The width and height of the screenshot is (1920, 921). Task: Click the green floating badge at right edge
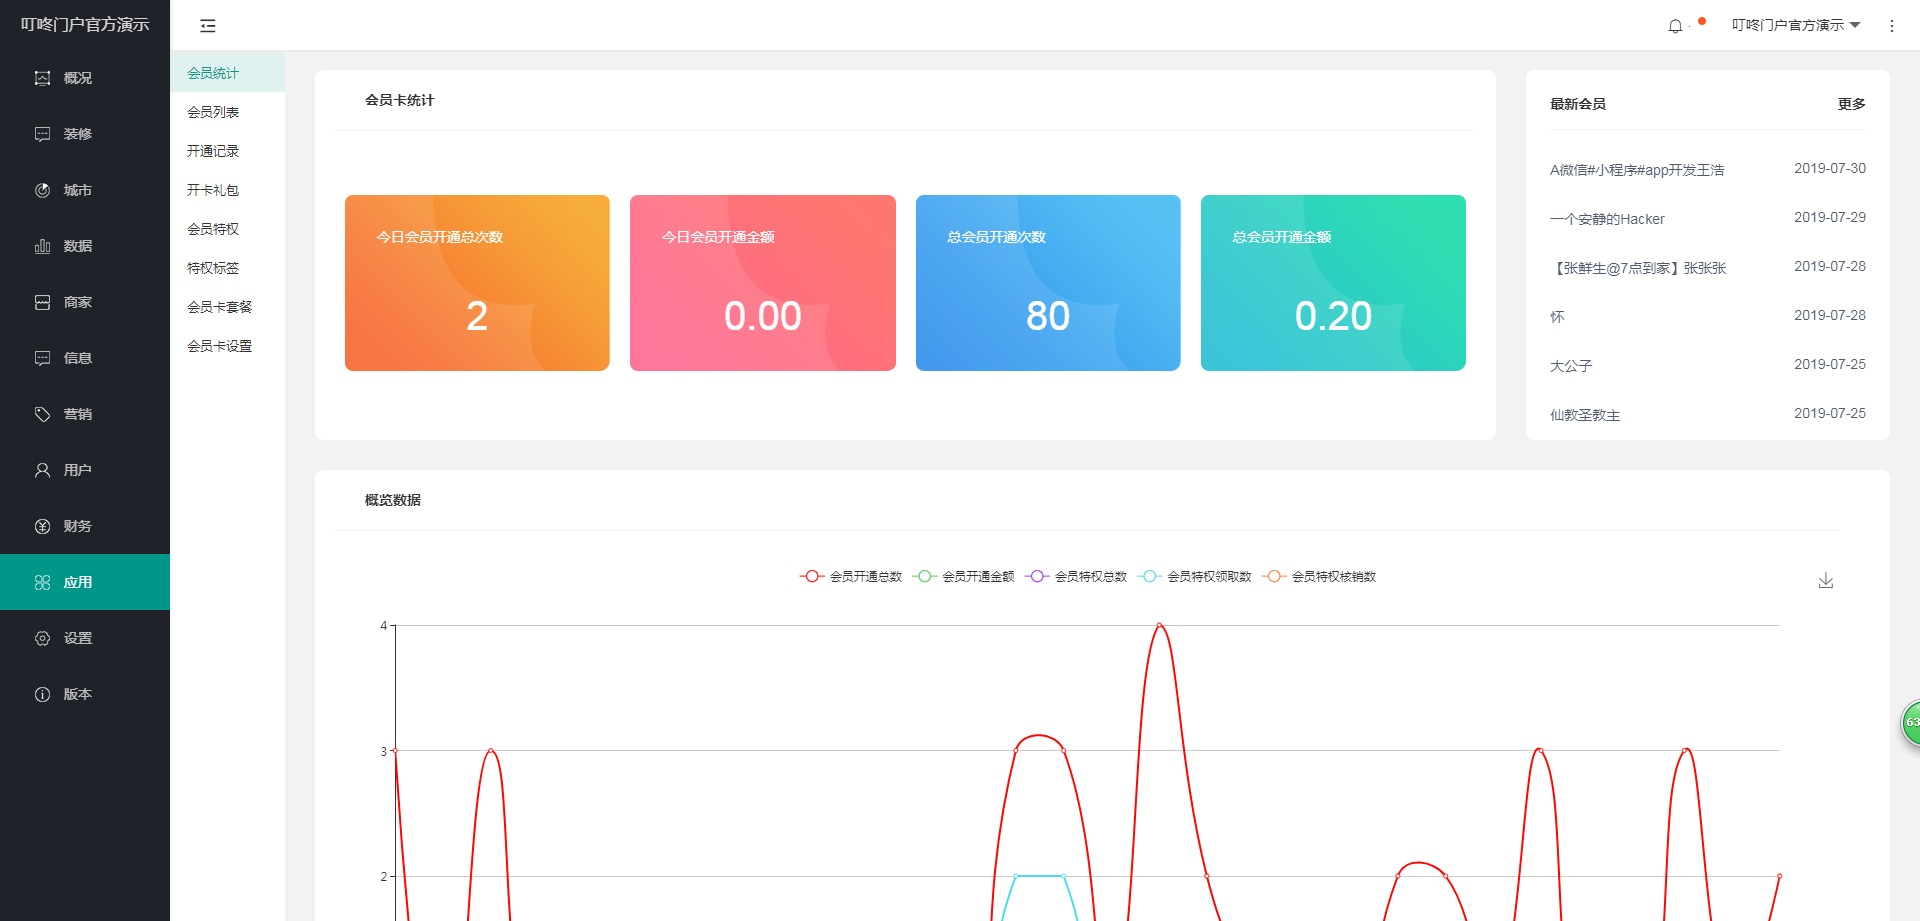coord(1910,723)
